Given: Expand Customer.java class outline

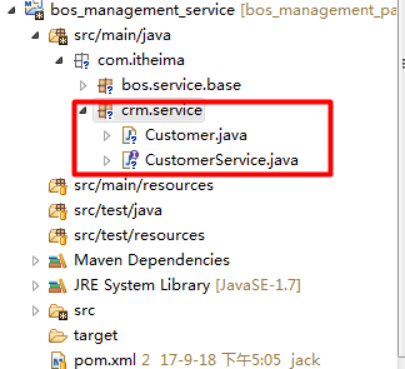Looking at the screenshot, I should click(x=107, y=136).
